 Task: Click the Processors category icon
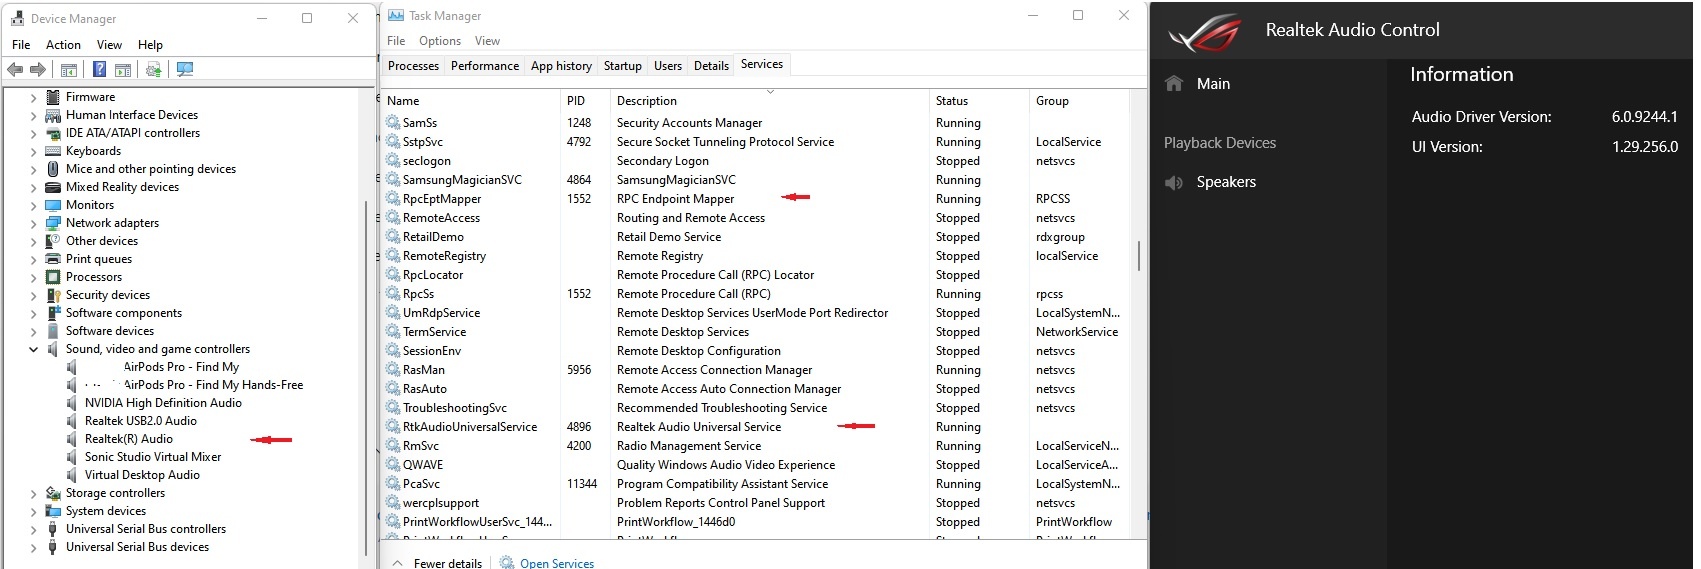(53, 277)
